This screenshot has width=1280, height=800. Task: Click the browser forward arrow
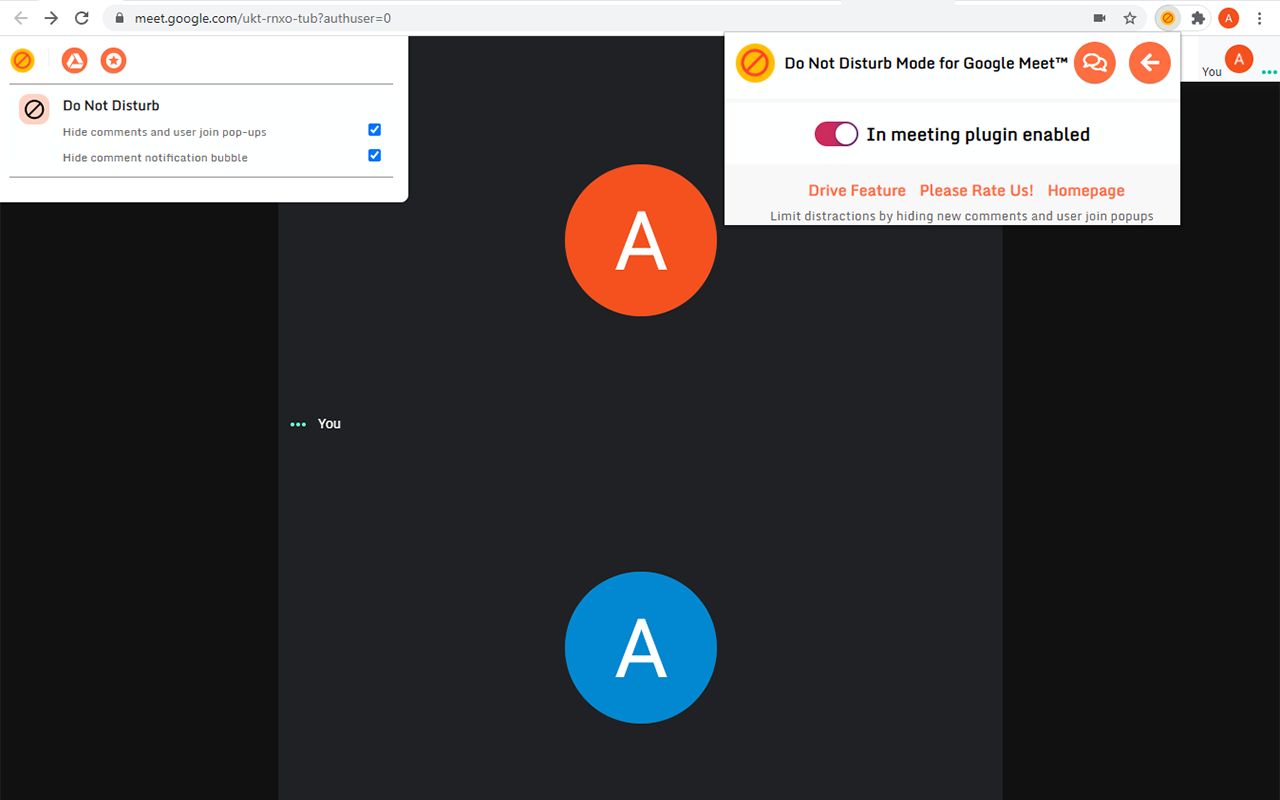click(x=51, y=18)
